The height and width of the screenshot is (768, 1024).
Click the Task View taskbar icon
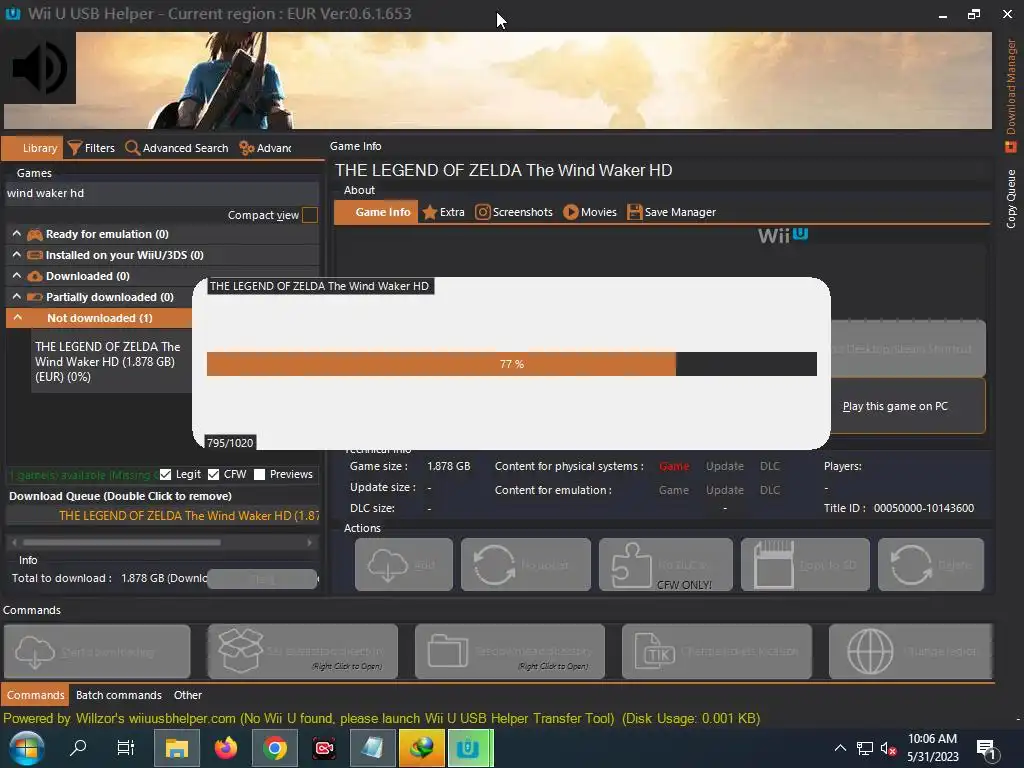(x=125, y=748)
